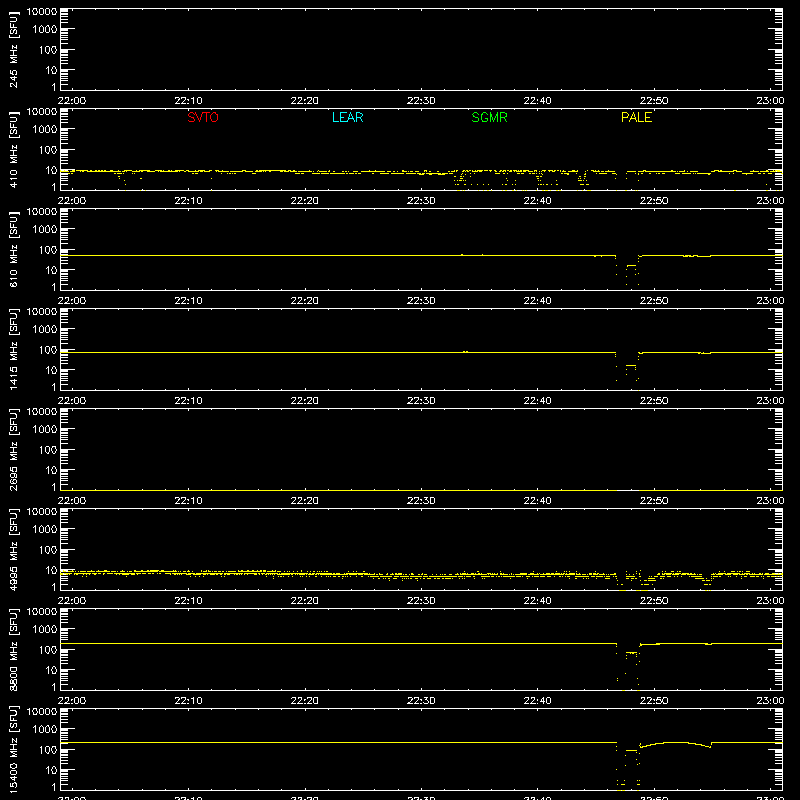Select the 15400 MHz [SFU] axis title
The width and height of the screenshot is (800, 800).
tap(14, 749)
